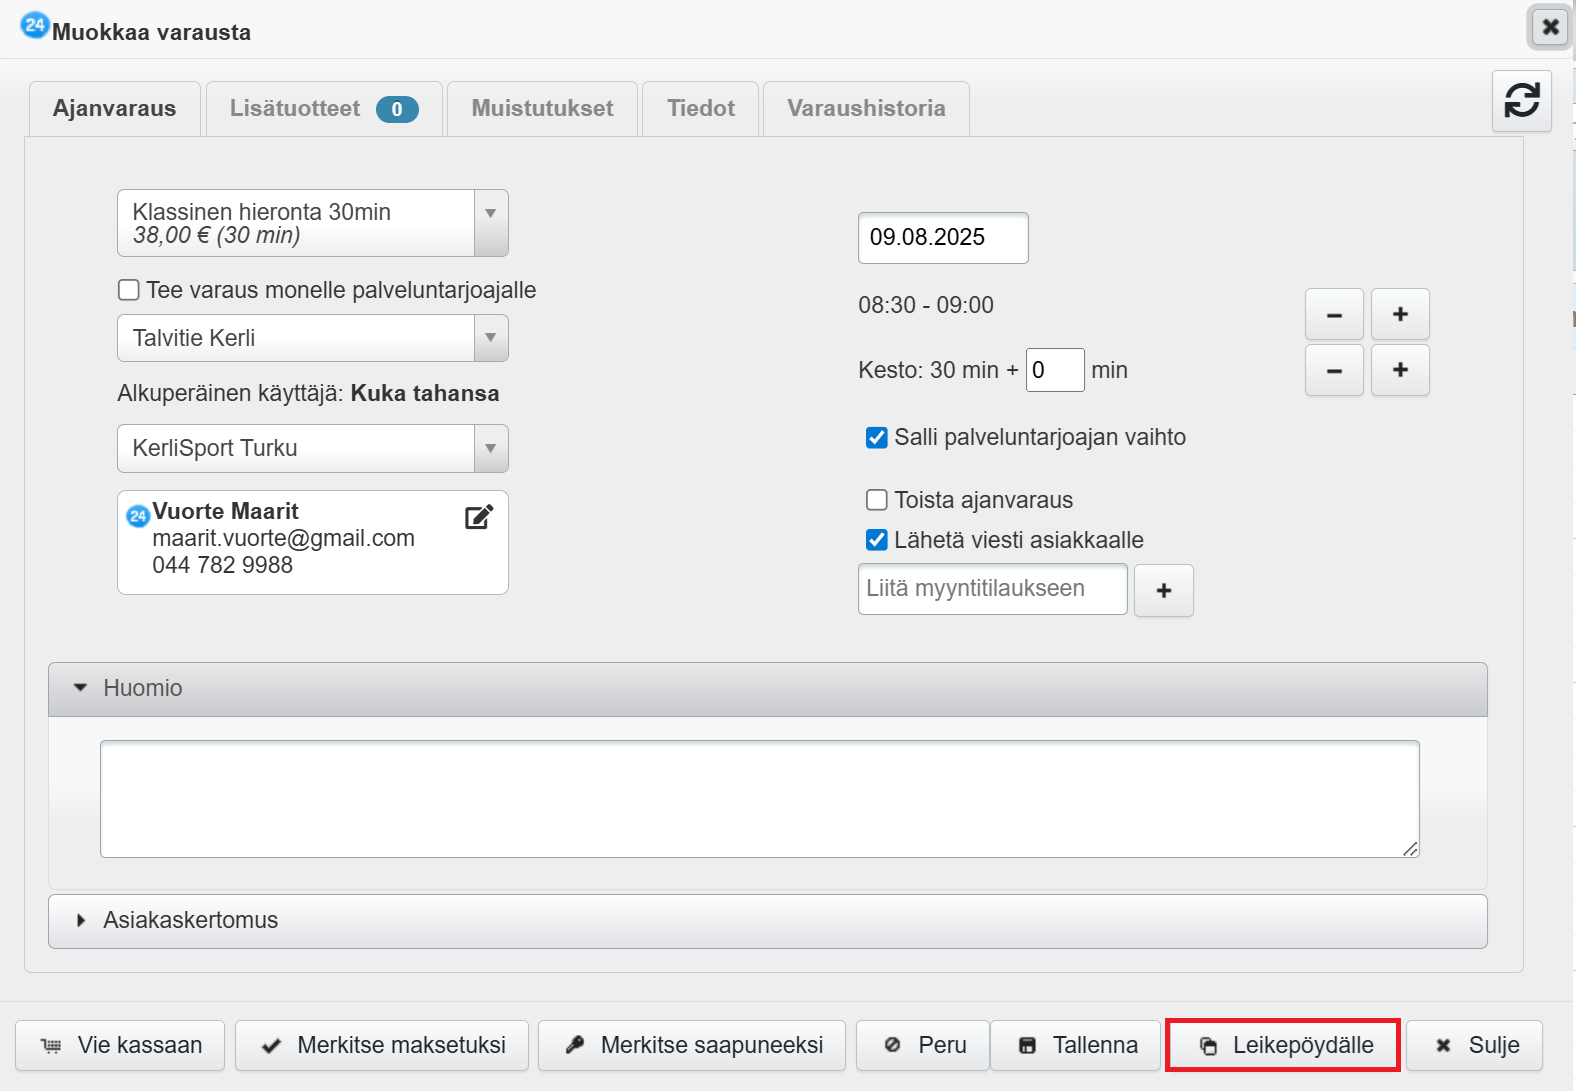The image size is (1576, 1091).
Task: Click plus button next to Liitä myyntitilaukseen
Action: click(1163, 590)
